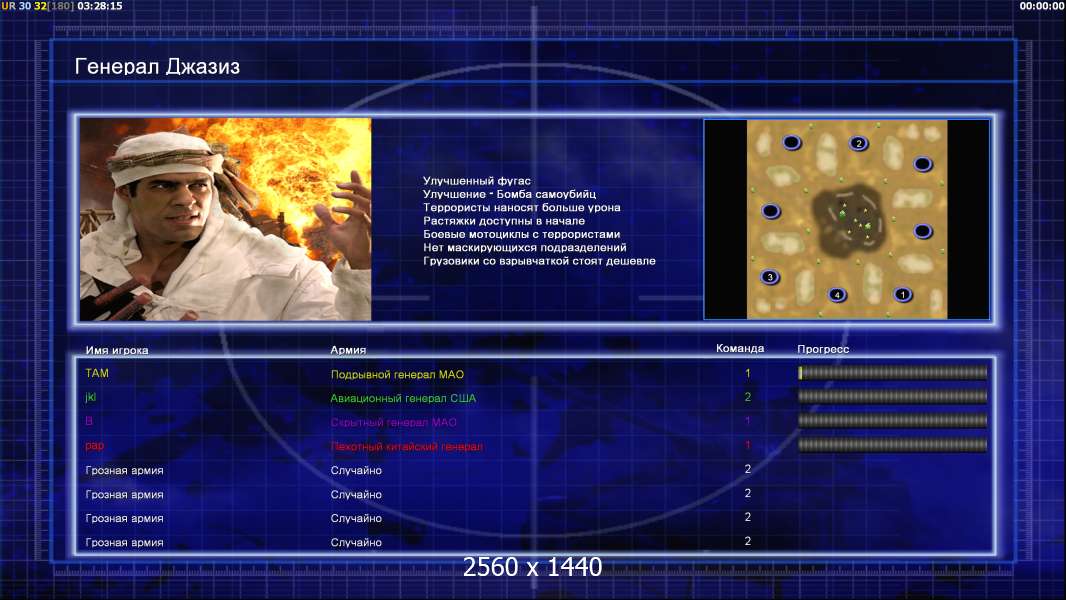Click start position 1 marker on minimap
This screenshot has height=600, width=1066.
[903, 294]
